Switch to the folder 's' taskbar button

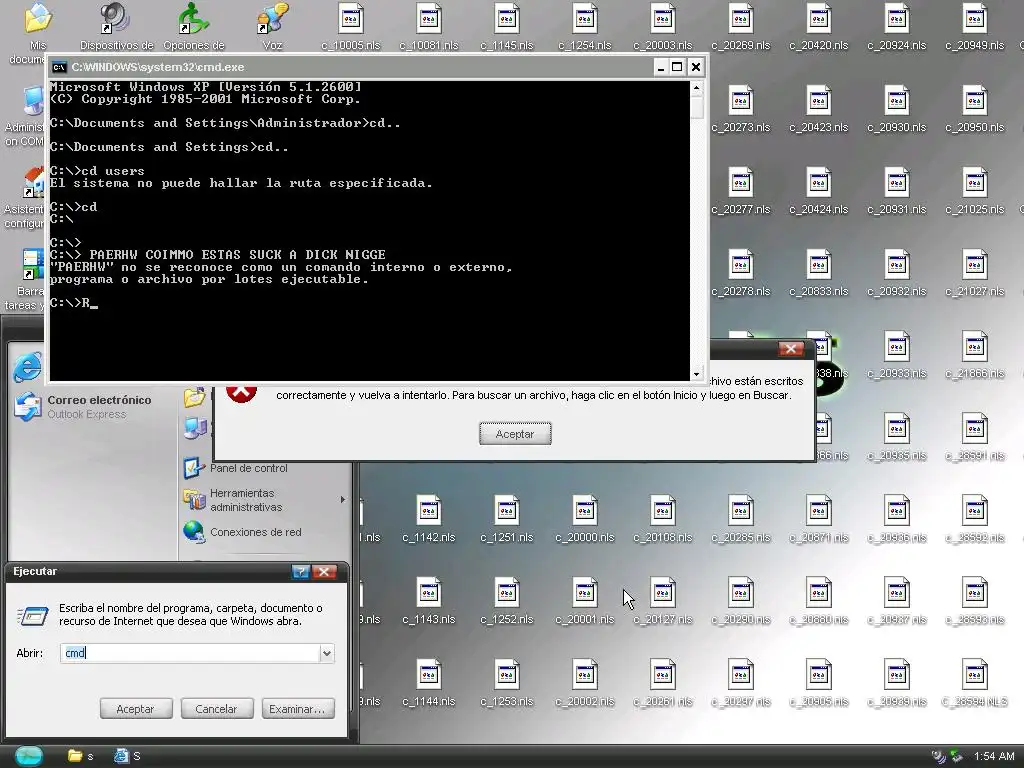pyautogui.click(x=81, y=756)
